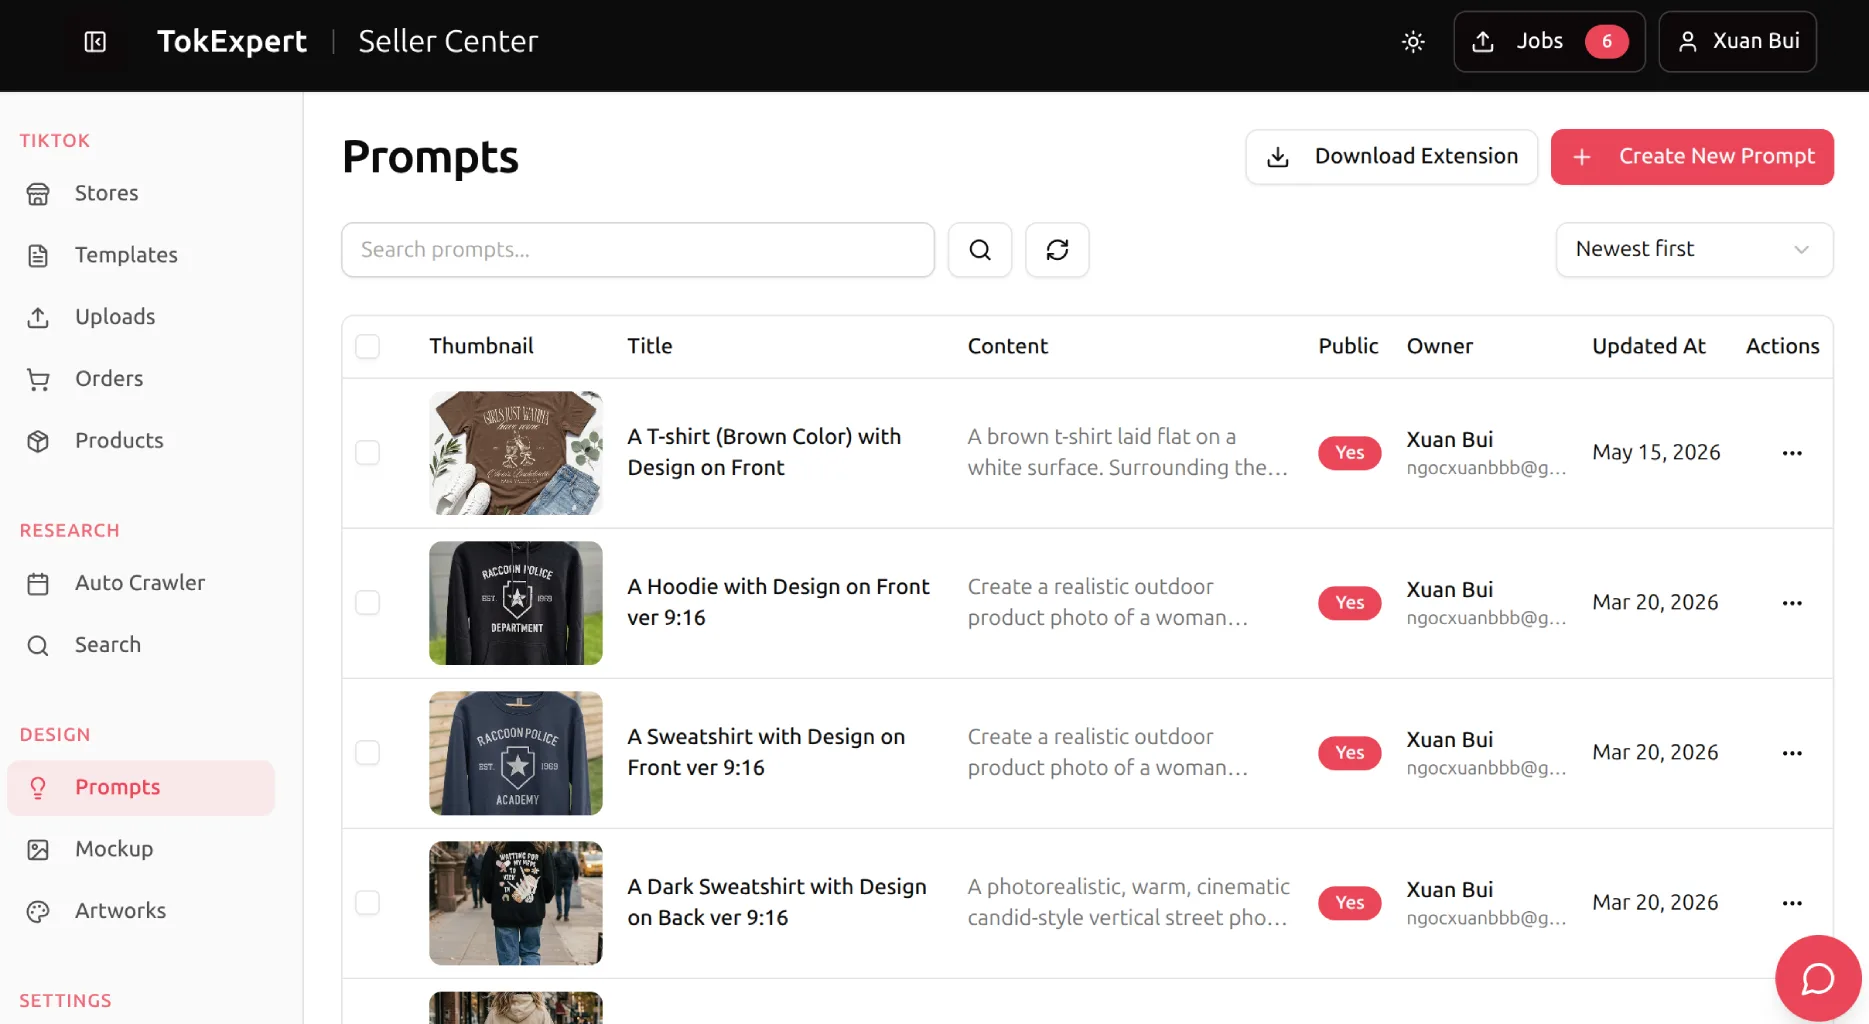The width and height of the screenshot is (1869, 1024).
Task: Open actions menu for Hoodie Front prompt
Action: click(1792, 603)
